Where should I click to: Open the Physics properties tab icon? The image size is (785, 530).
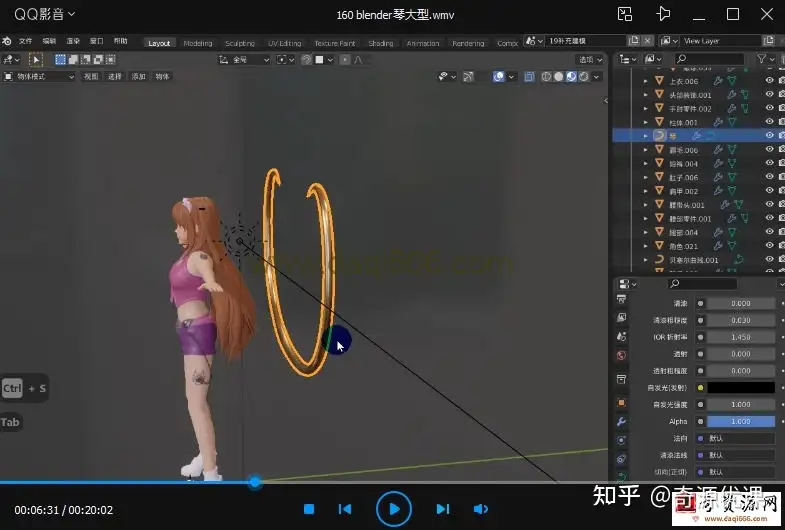621,440
